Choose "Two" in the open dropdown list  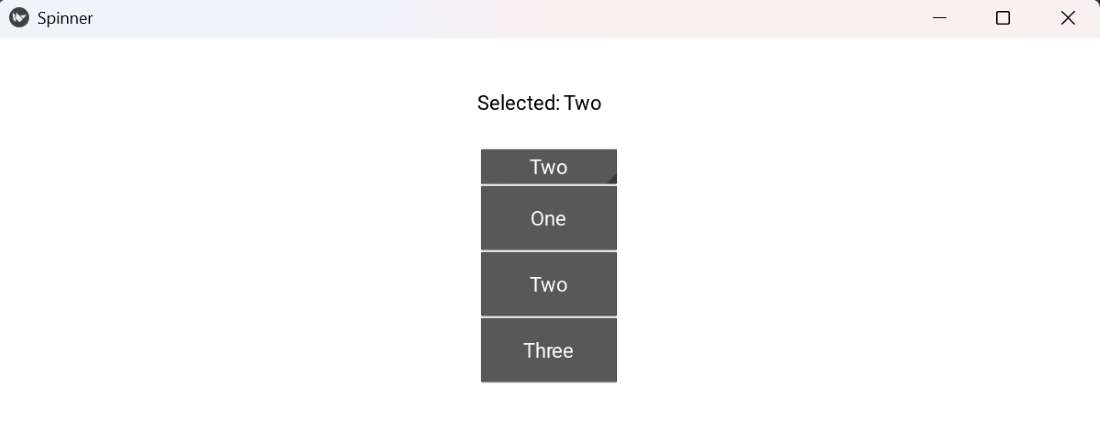click(548, 284)
